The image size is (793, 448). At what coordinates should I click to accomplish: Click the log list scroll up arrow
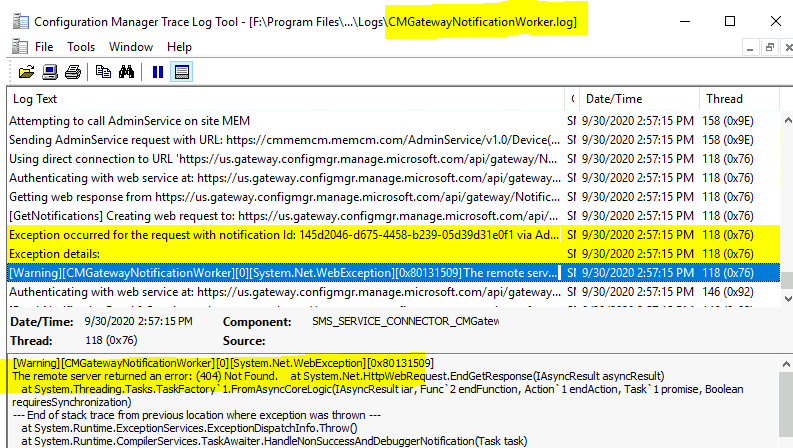[x=787, y=120]
